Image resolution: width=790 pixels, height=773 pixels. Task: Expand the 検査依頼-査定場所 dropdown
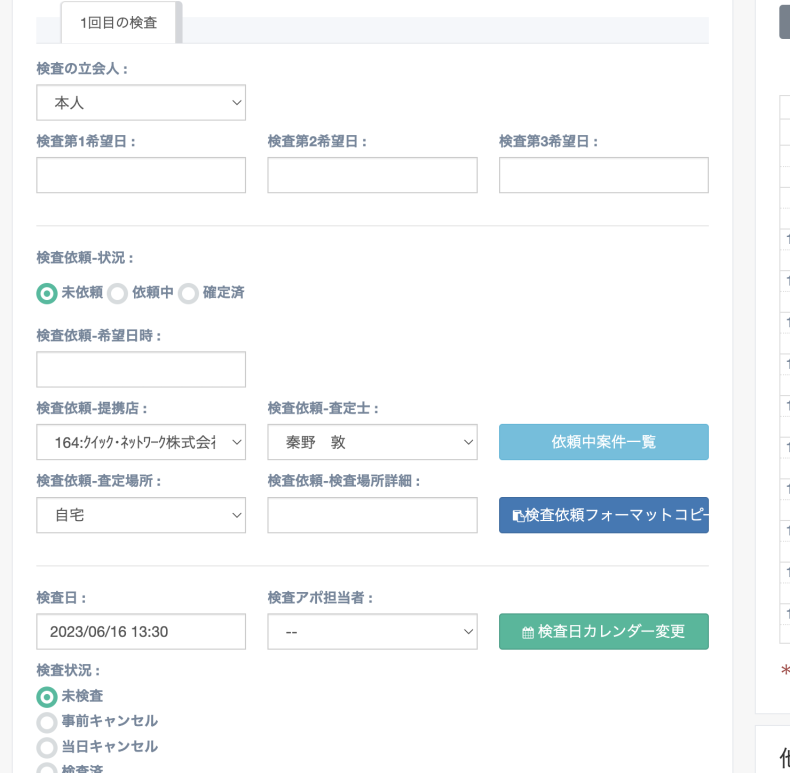point(141,515)
